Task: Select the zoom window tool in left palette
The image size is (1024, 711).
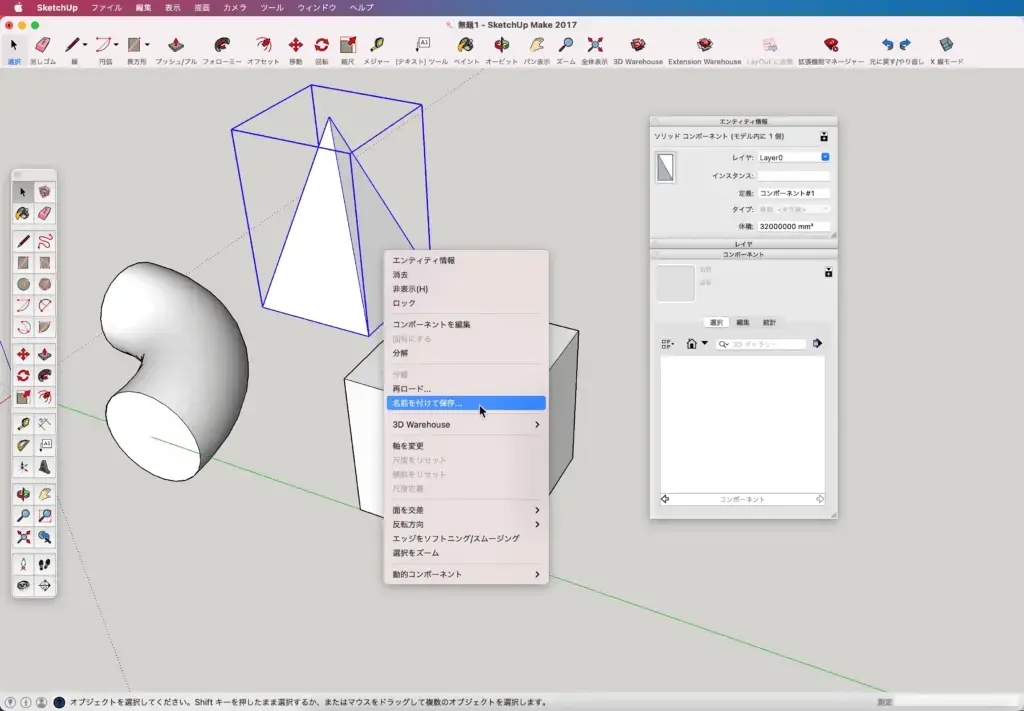Action: point(44,515)
